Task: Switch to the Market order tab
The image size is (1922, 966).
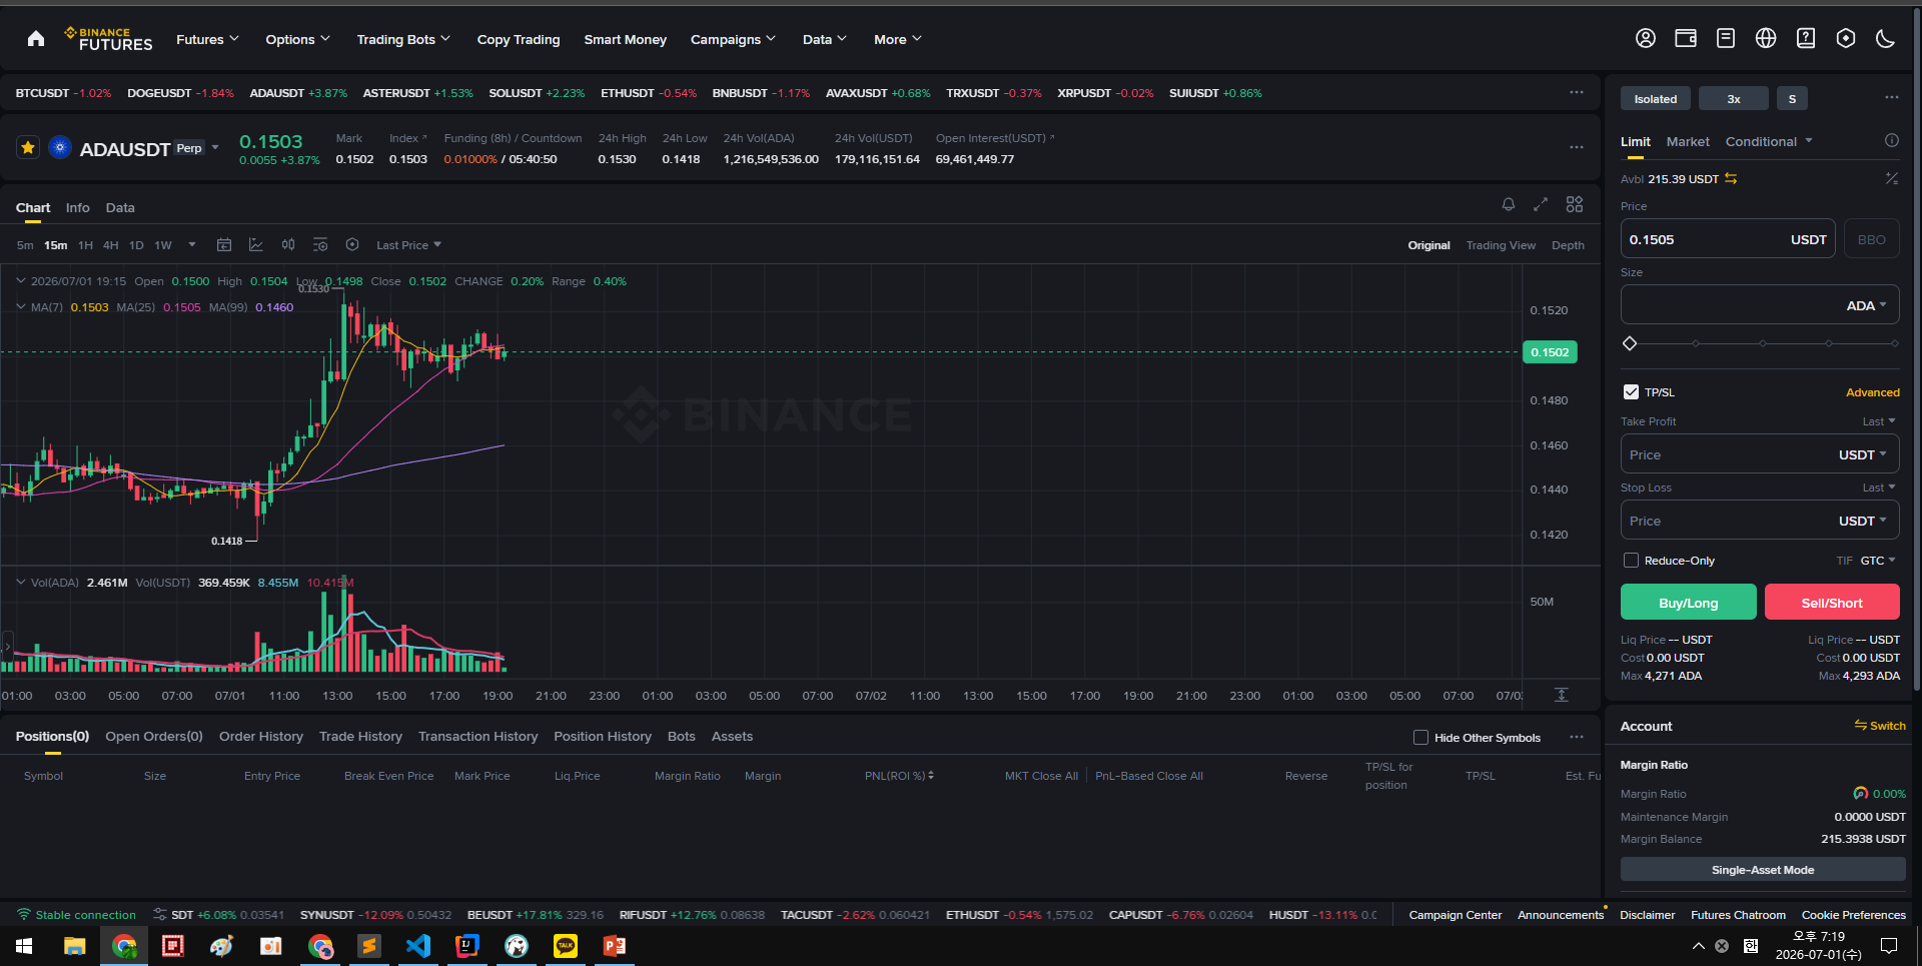Action: (x=1688, y=141)
